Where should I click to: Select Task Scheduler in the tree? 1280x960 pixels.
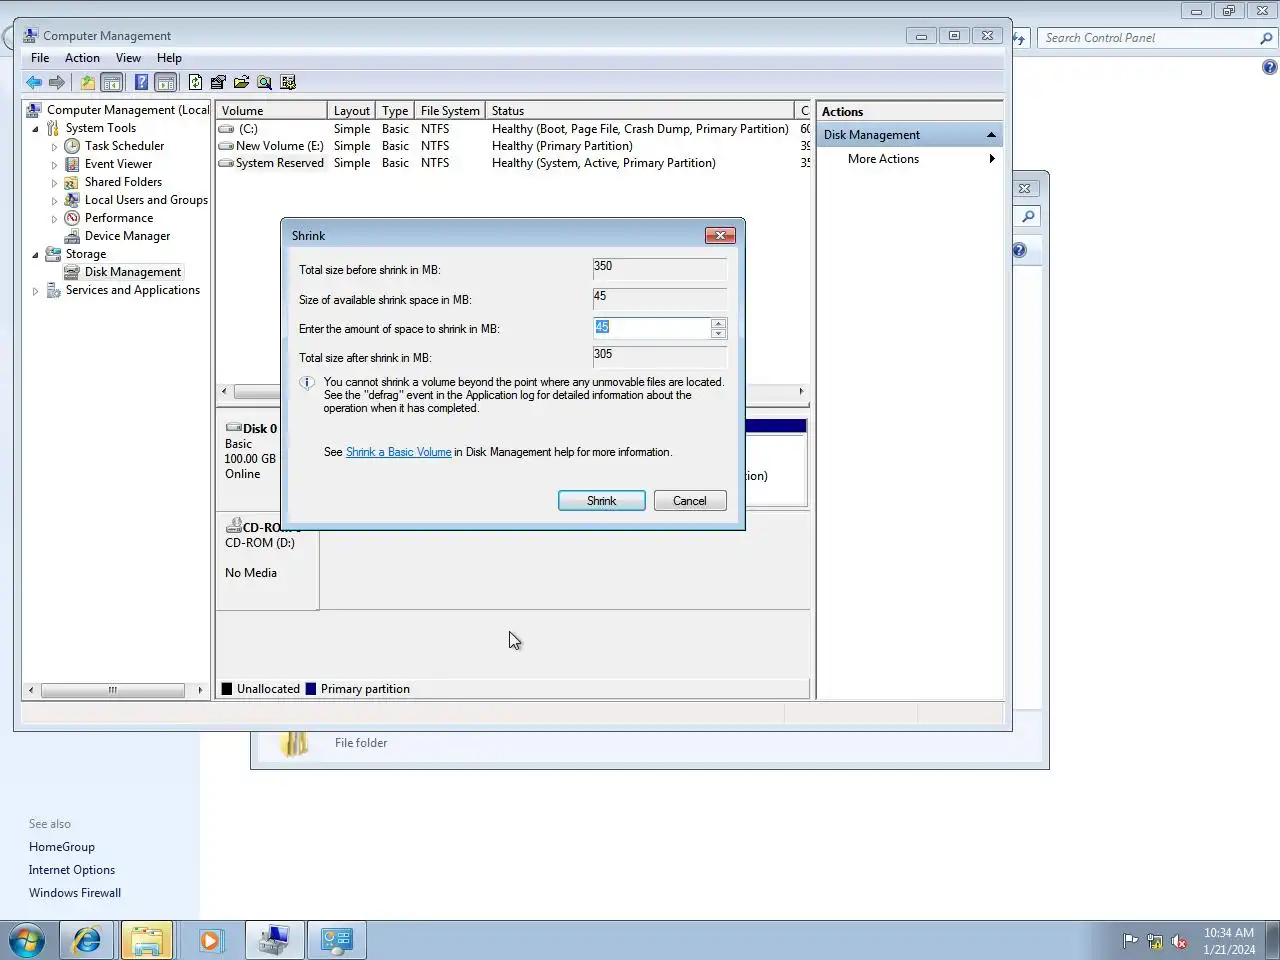124,146
